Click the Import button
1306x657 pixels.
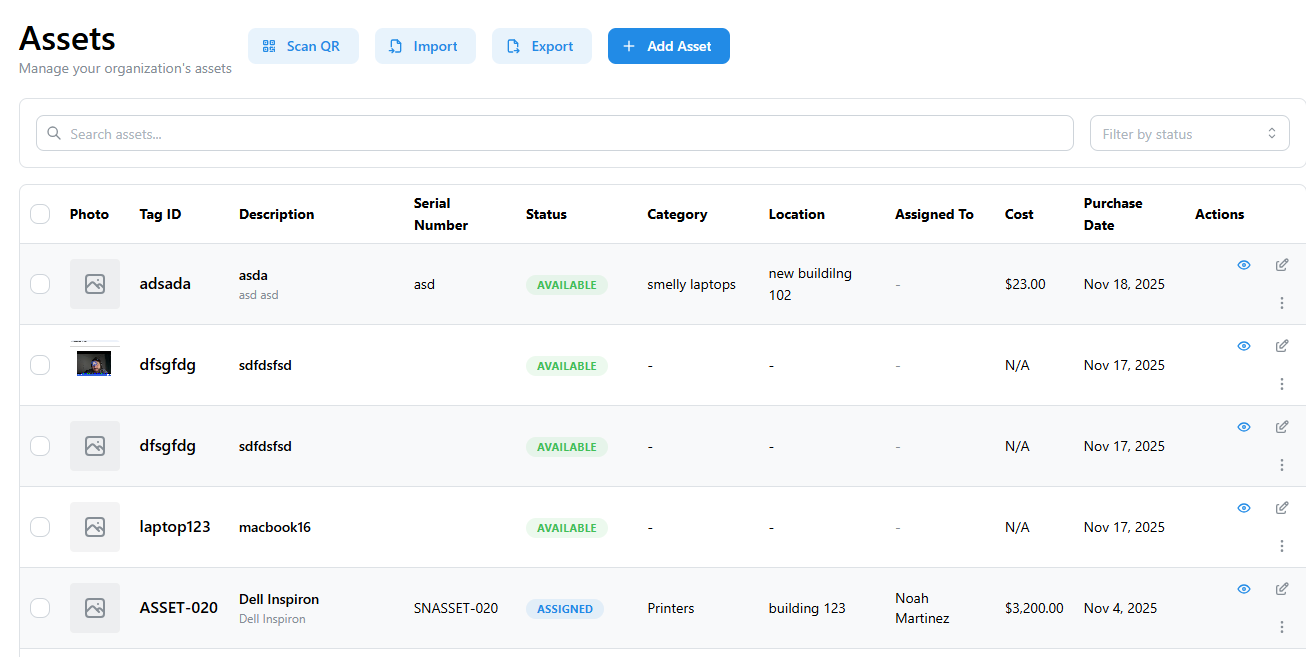click(425, 46)
